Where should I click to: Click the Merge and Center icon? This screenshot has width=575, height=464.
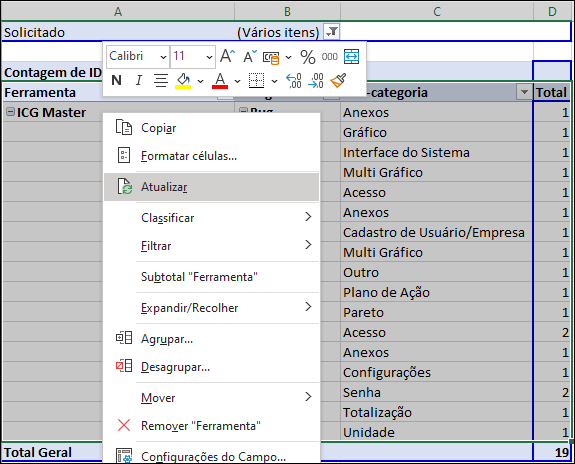pyautogui.click(x=351, y=56)
